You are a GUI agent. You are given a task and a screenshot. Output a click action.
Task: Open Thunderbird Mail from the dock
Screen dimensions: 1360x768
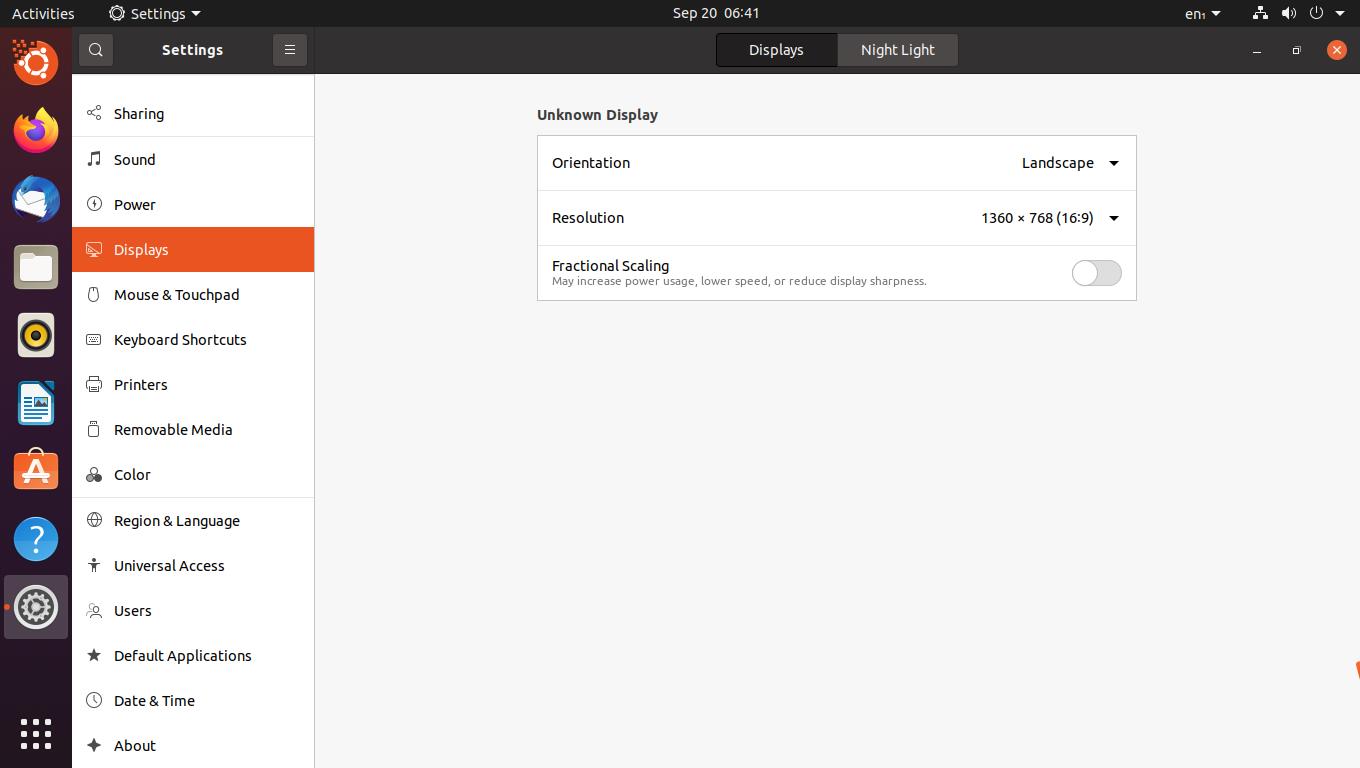36,199
